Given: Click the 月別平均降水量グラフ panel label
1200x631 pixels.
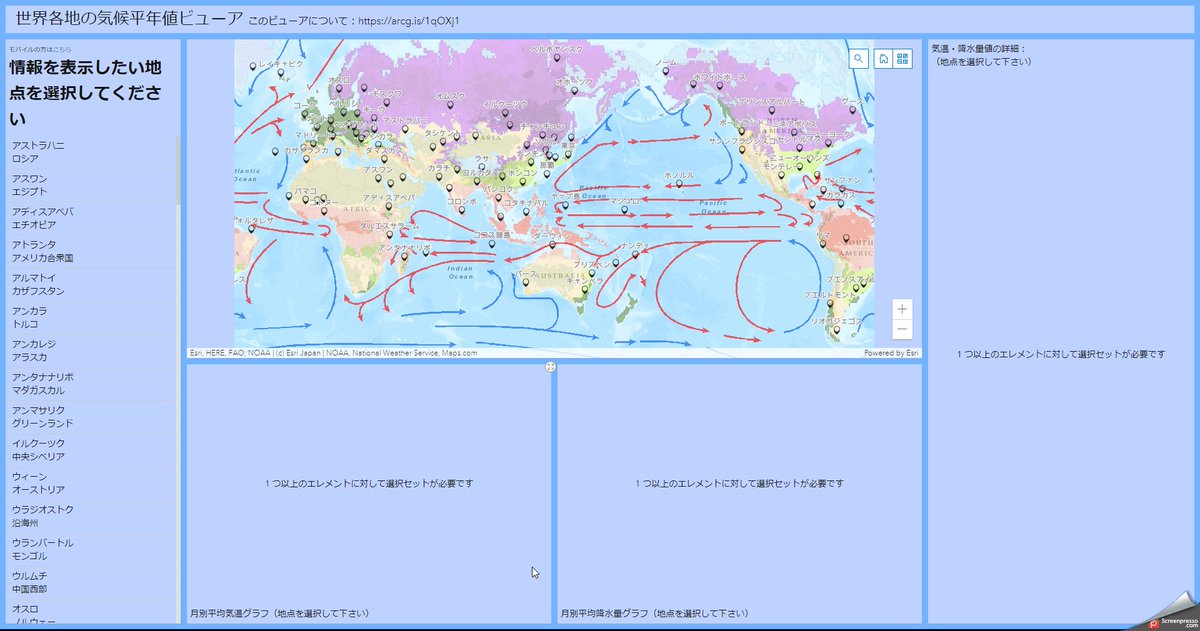Looking at the screenshot, I should tap(654, 613).
